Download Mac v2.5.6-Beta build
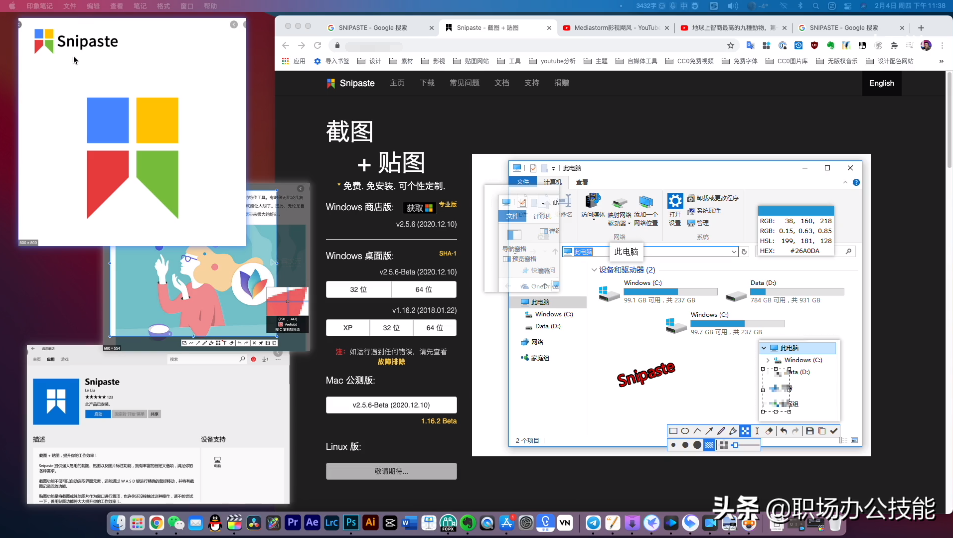Viewport: 953px width, 538px height. click(x=391, y=405)
